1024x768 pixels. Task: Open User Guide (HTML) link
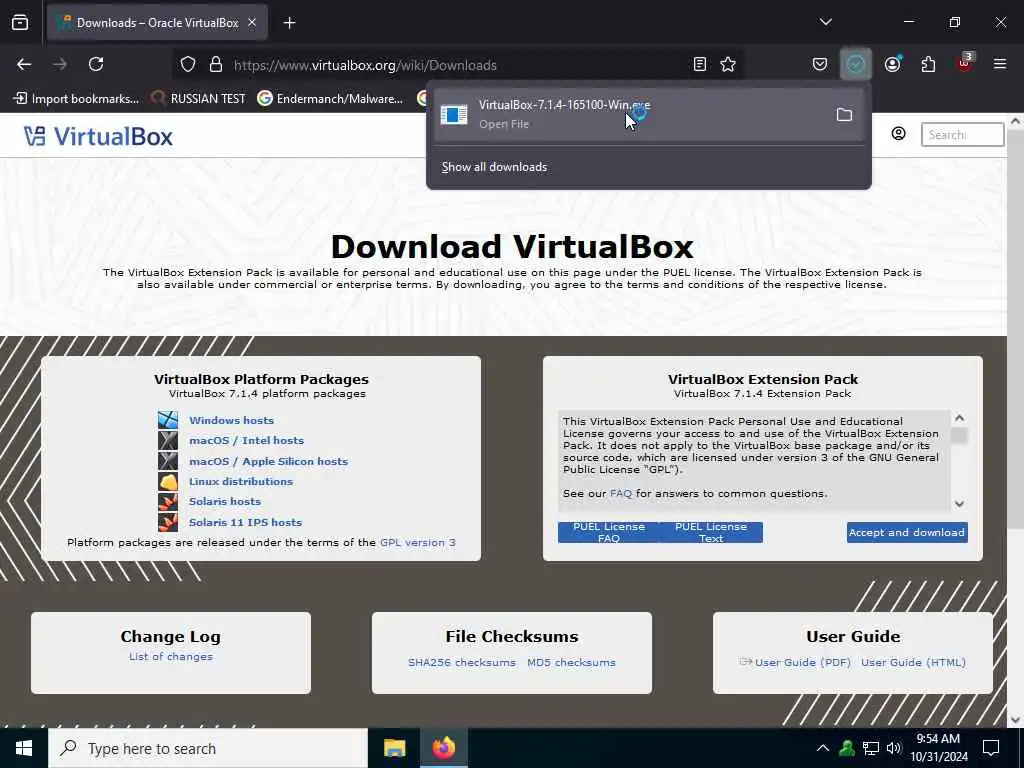(913, 663)
